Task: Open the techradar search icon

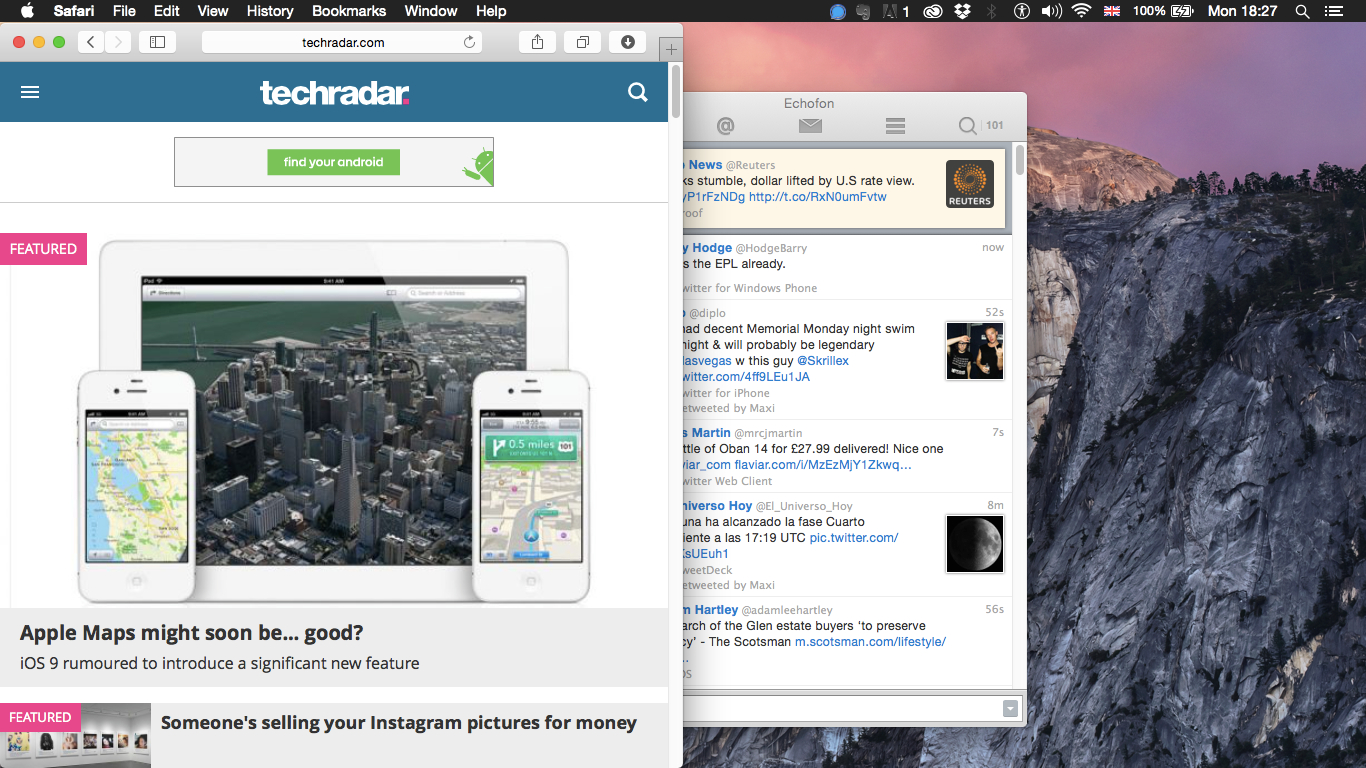Action: click(638, 92)
